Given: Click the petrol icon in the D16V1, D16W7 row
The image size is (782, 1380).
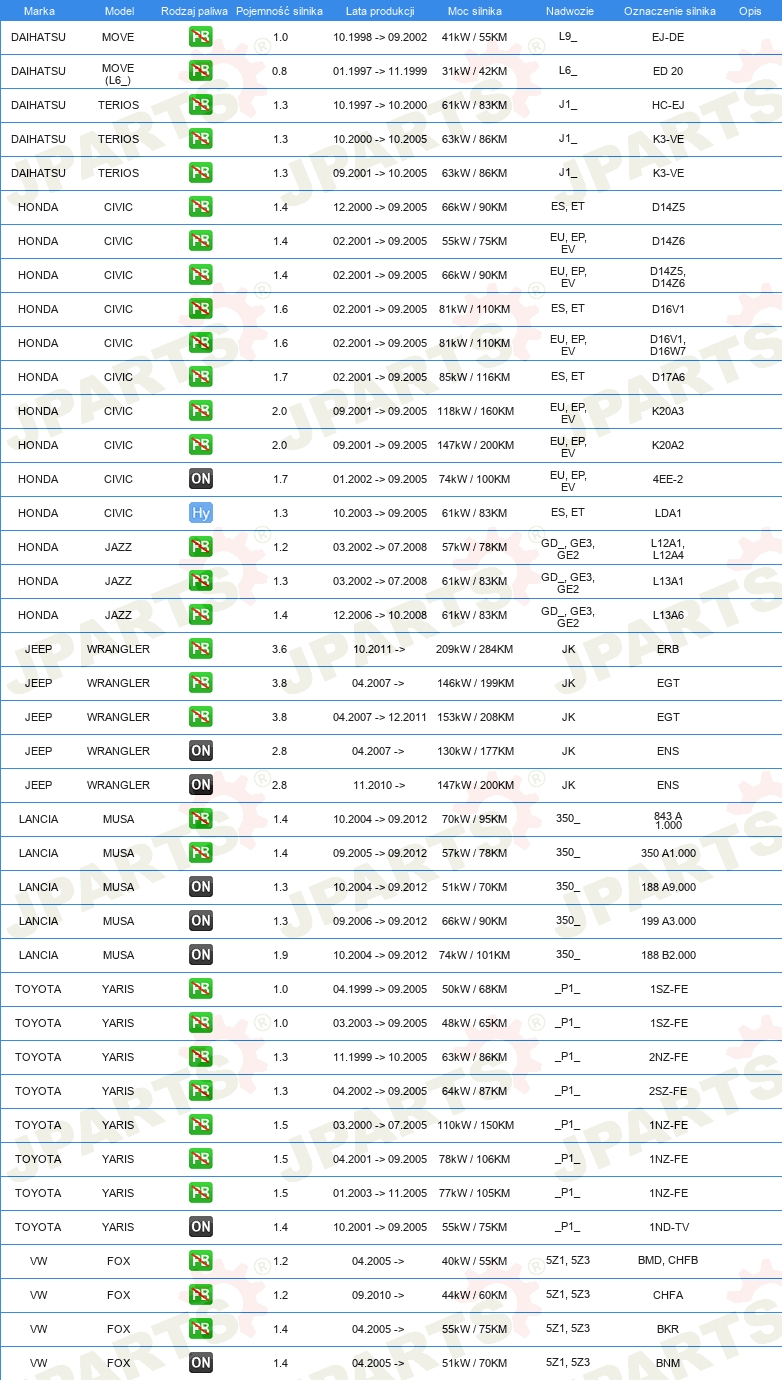Looking at the screenshot, I should [x=201, y=343].
